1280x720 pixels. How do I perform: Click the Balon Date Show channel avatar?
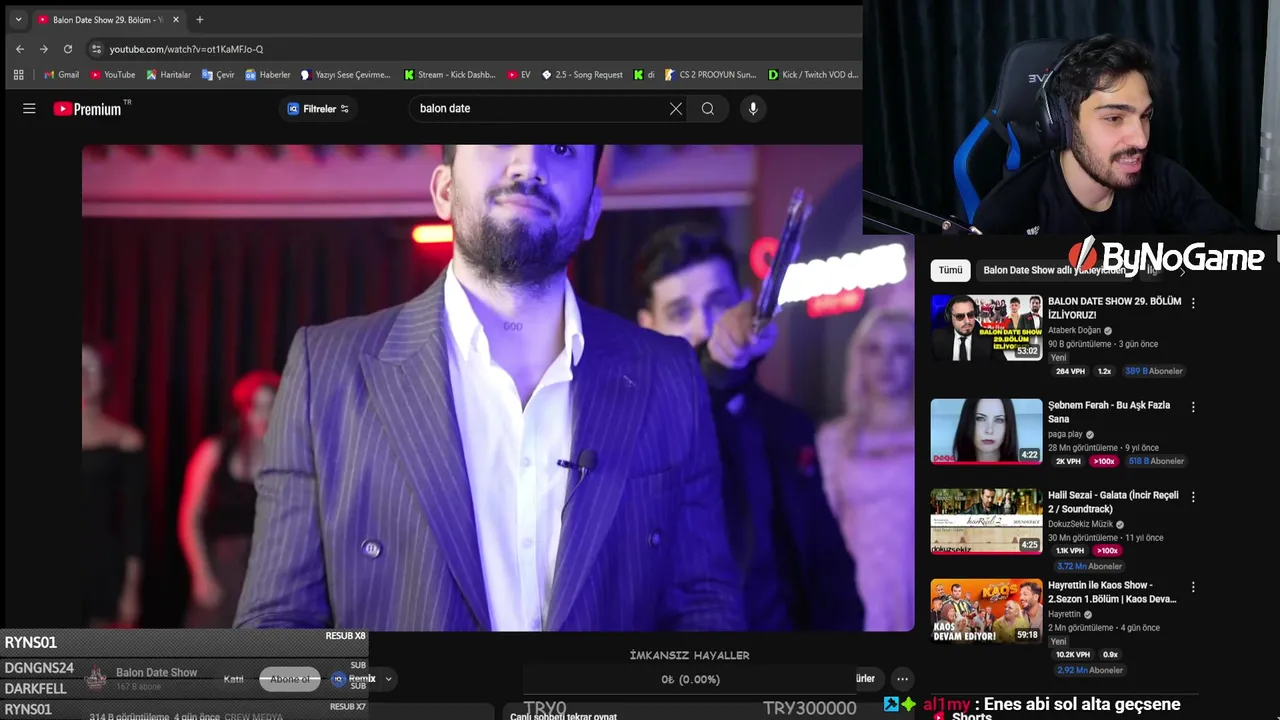point(96,679)
